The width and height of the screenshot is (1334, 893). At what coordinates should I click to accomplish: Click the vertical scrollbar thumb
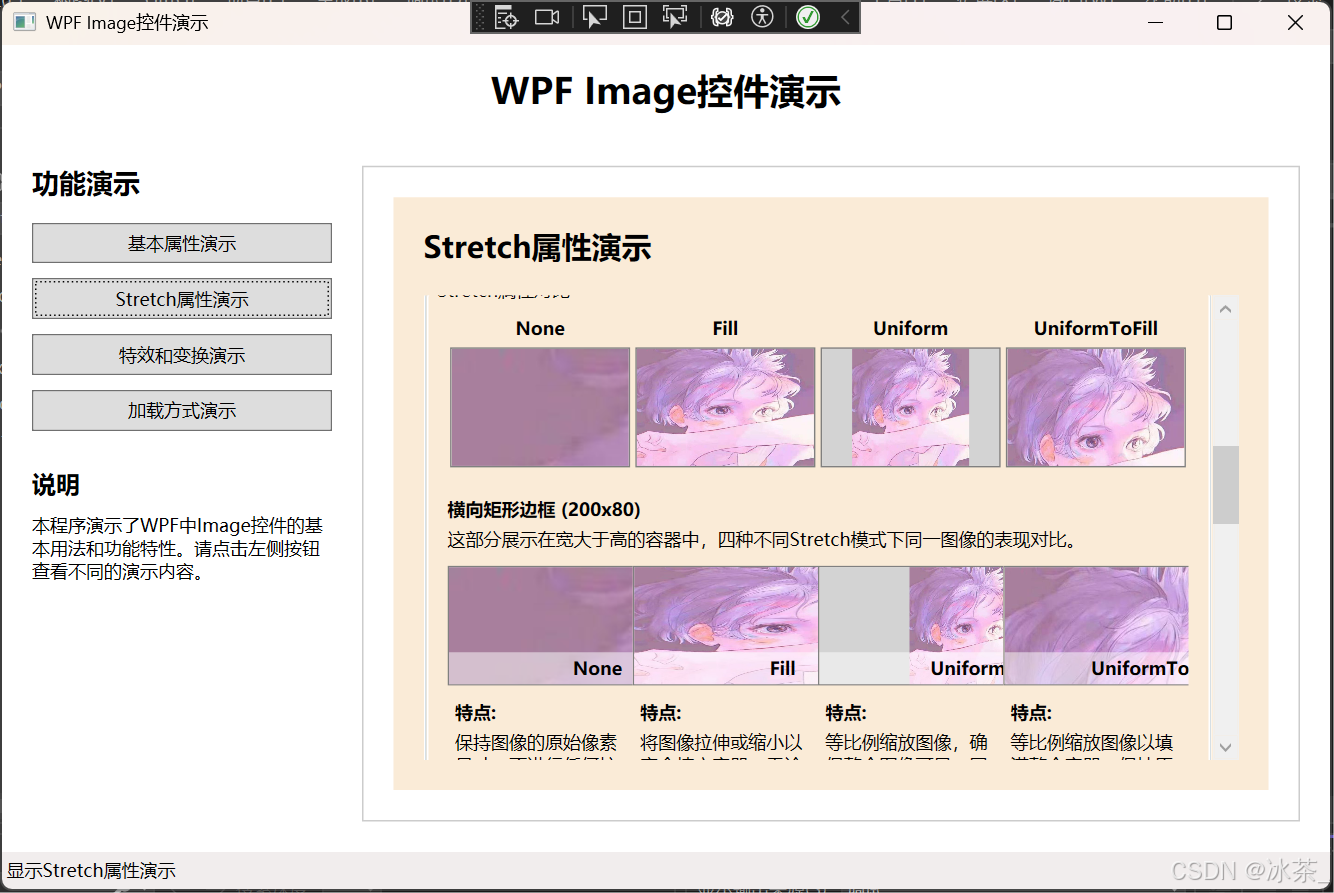coord(1225,485)
